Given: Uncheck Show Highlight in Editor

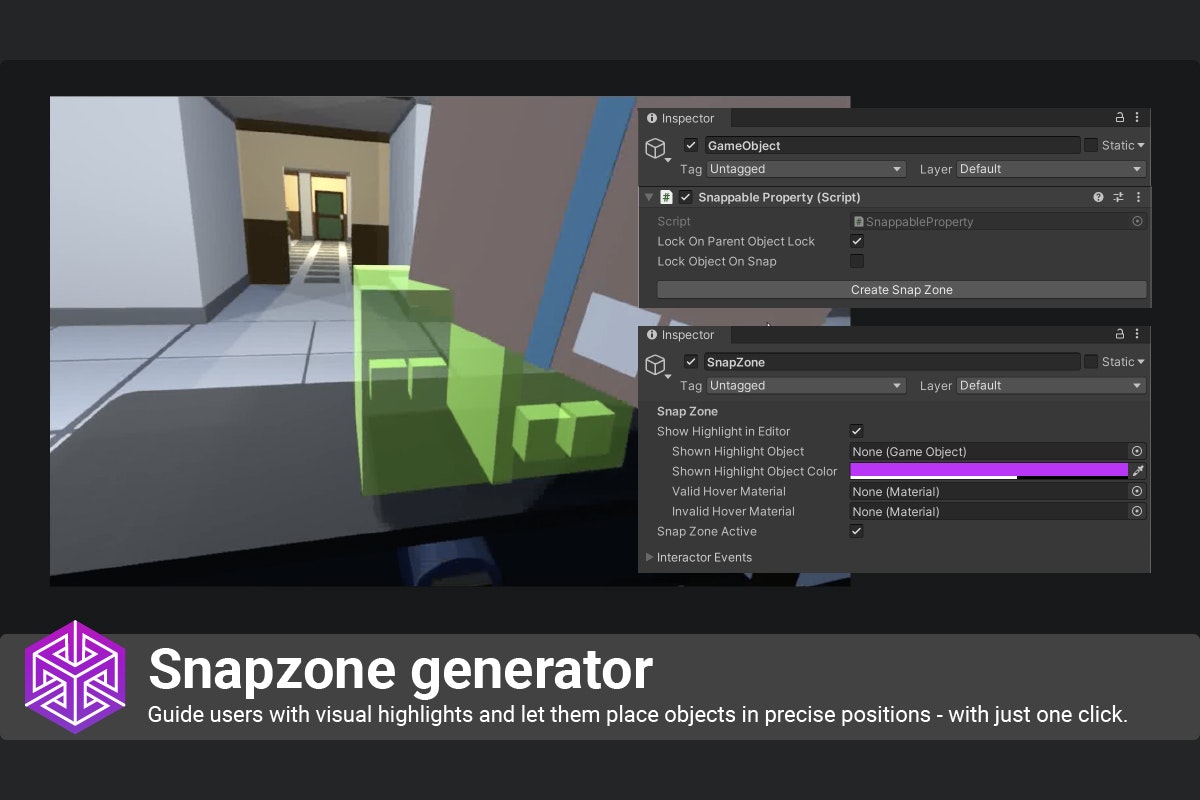Looking at the screenshot, I should coord(857,431).
